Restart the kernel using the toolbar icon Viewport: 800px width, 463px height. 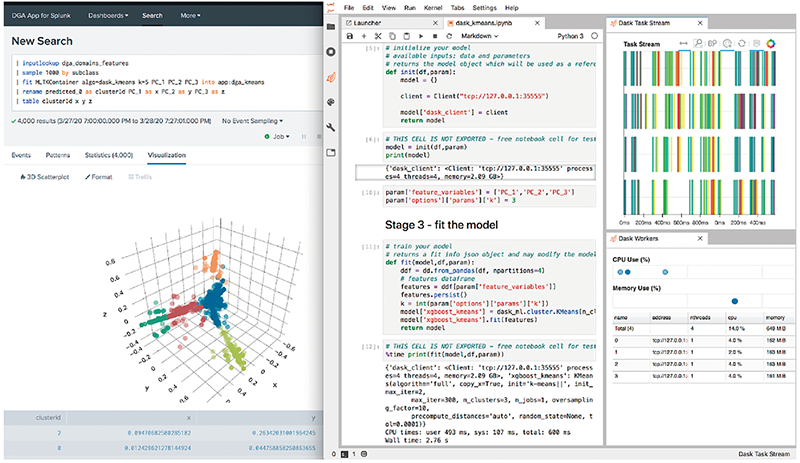(x=450, y=35)
